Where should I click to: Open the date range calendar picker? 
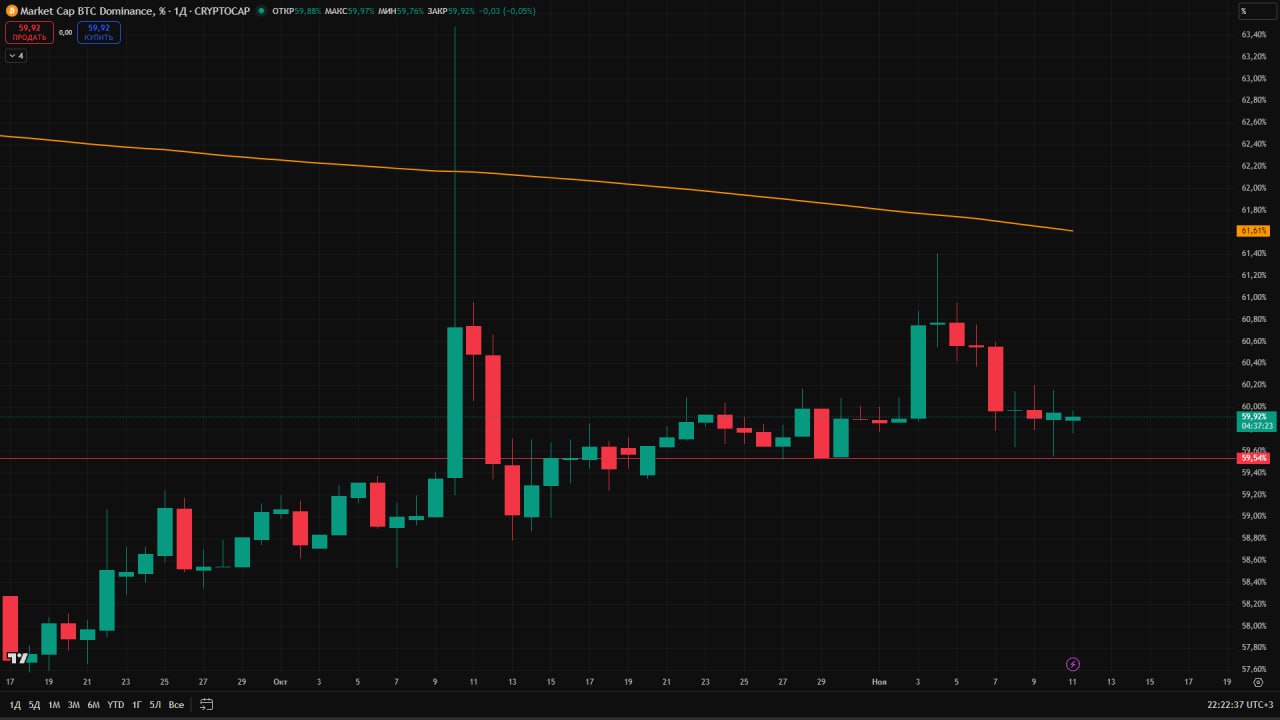206,704
